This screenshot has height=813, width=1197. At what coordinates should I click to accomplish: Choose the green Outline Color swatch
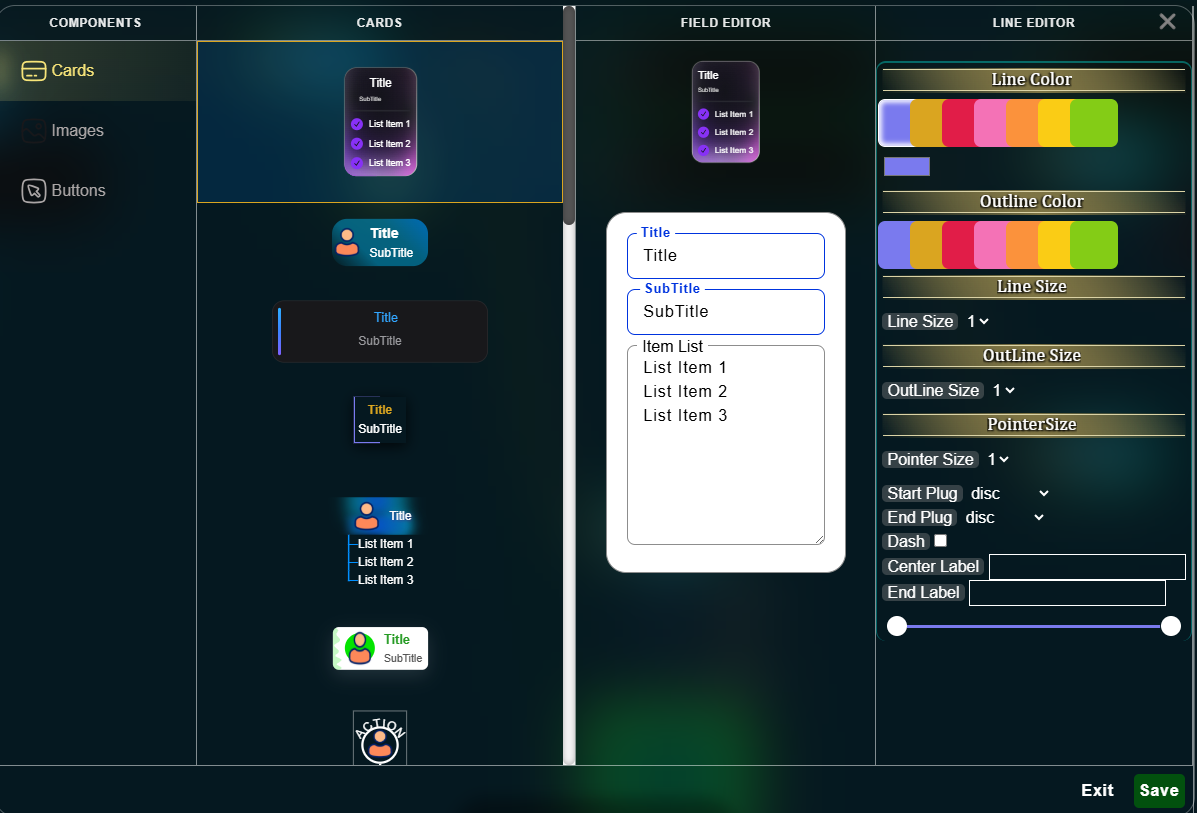[x=1094, y=245]
